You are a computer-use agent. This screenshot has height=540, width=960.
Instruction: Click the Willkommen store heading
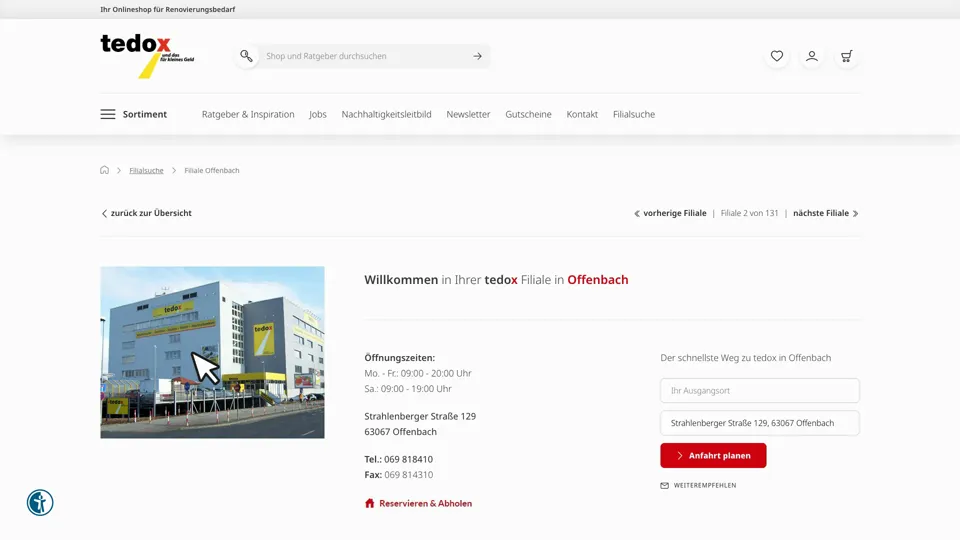tap(496, 280)
